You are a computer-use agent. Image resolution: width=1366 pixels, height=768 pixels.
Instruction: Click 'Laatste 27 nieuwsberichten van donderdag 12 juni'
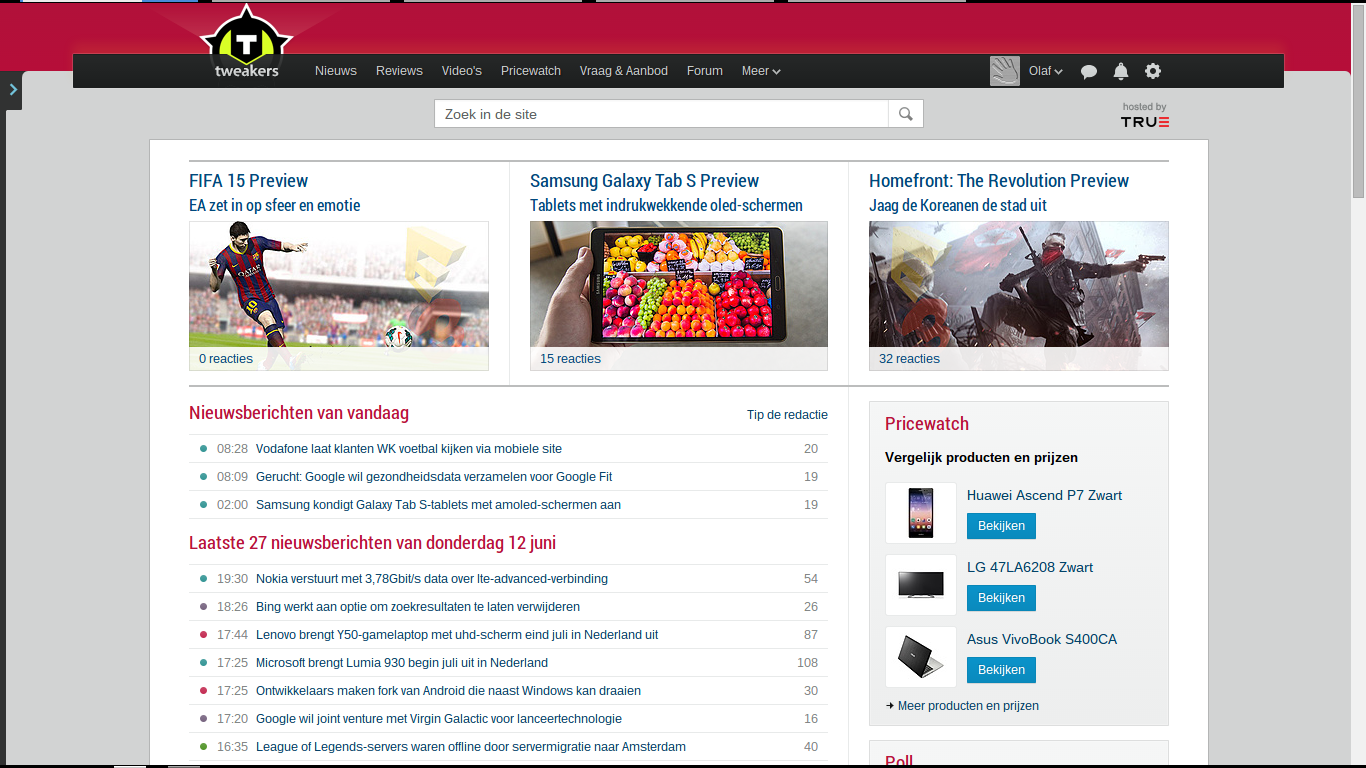click(x=372, y=543)
